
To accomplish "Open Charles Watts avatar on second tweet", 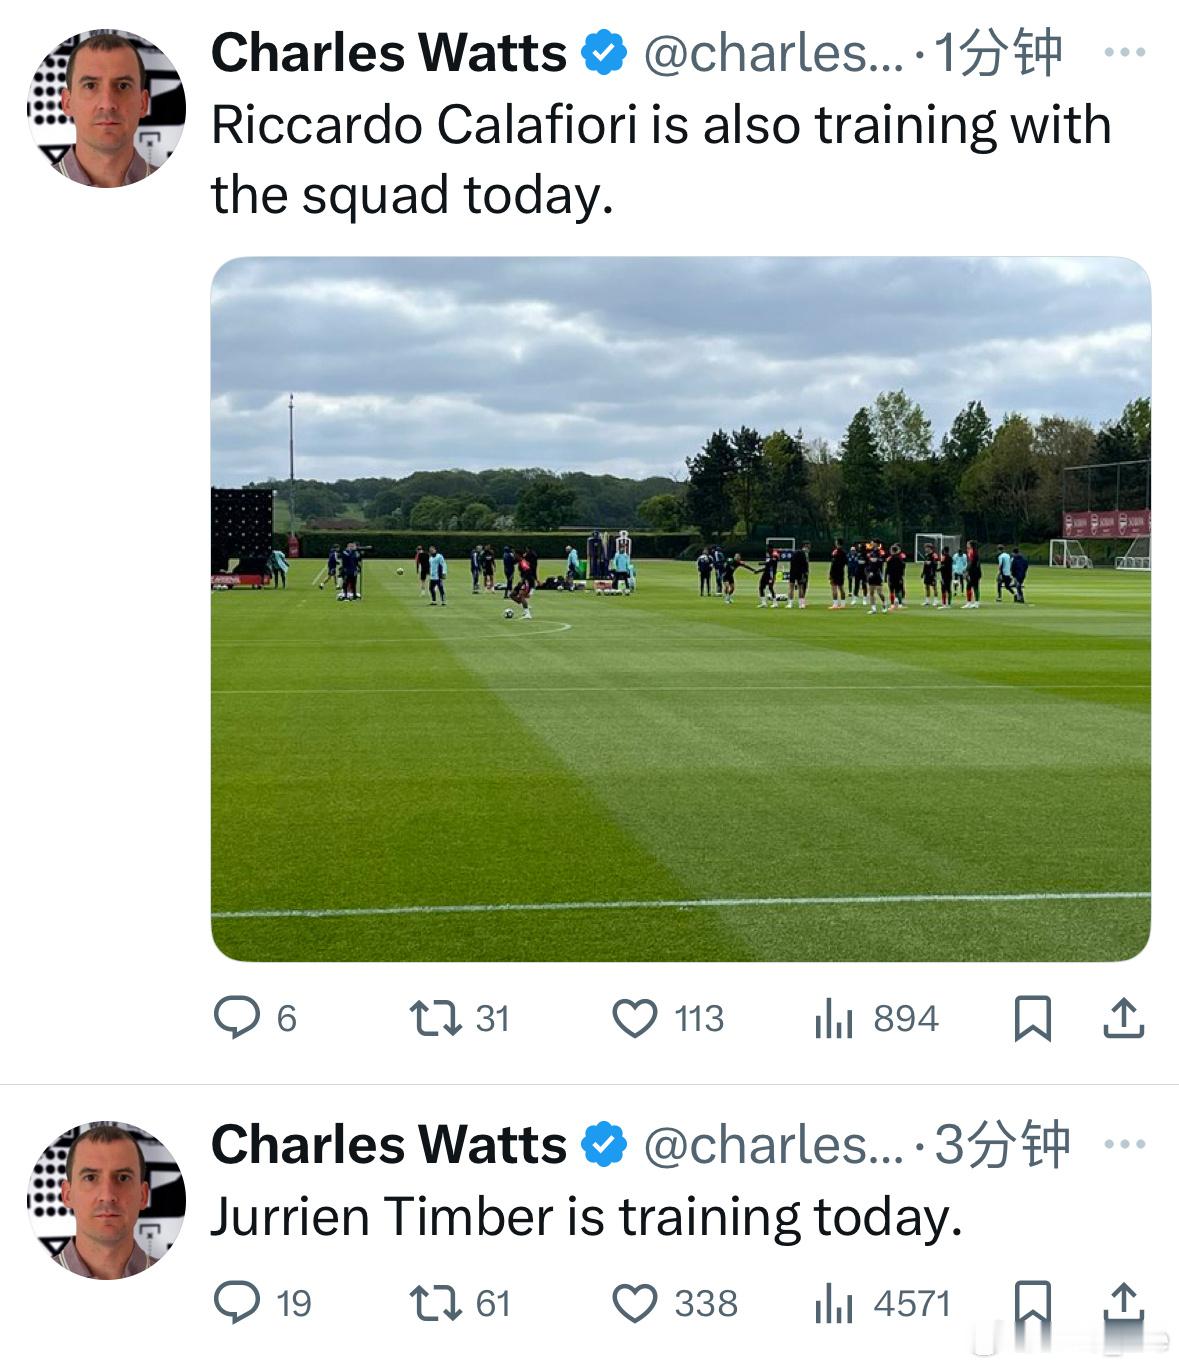I will tap(106, 1200).
